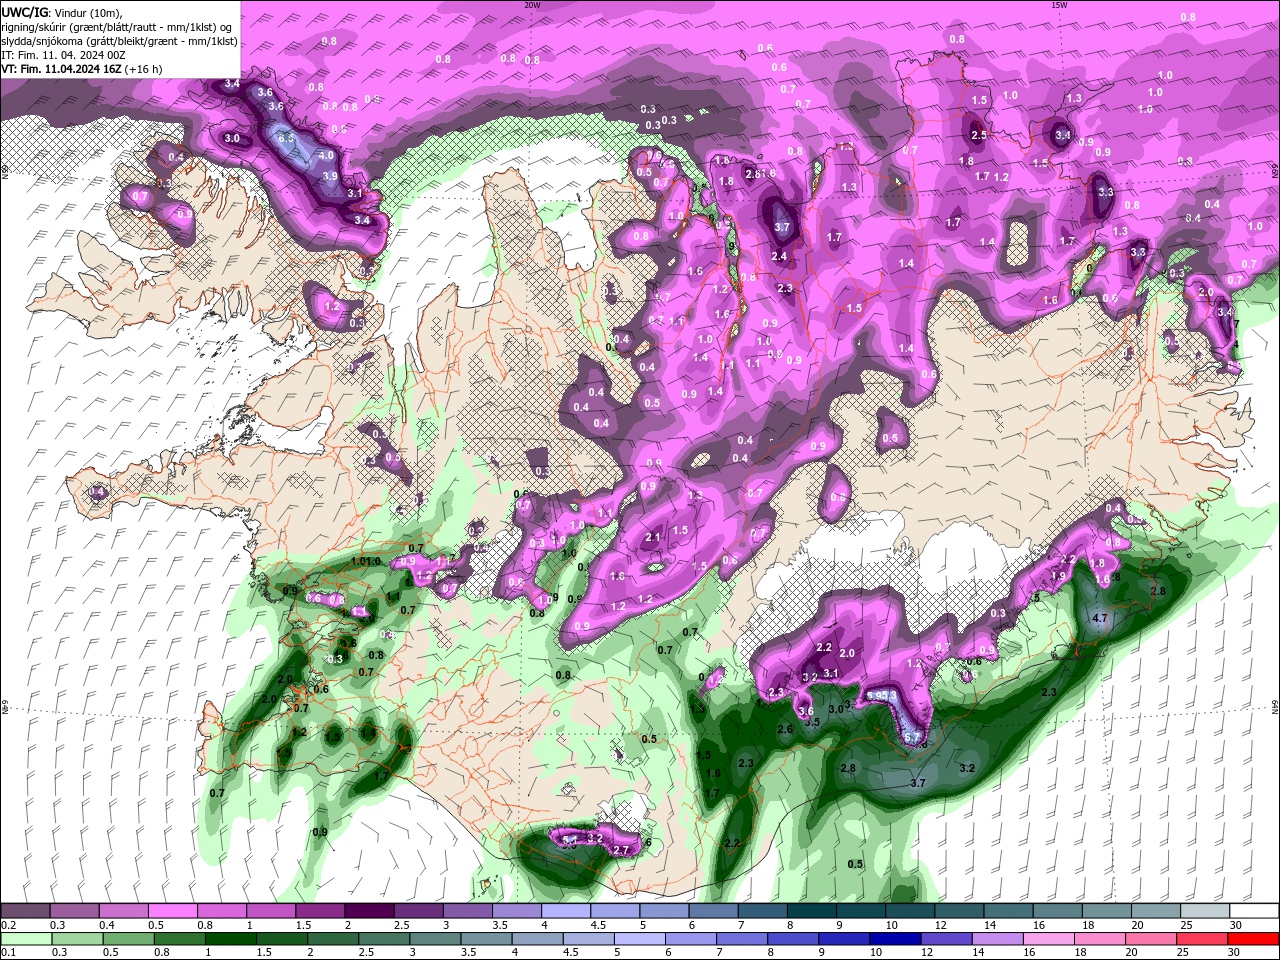The width and height of the screenshot is (1280, 960).
Task: Pick the white 30 swatch in snow legend
Action: pyautogui.click(x=1254, y=911)
